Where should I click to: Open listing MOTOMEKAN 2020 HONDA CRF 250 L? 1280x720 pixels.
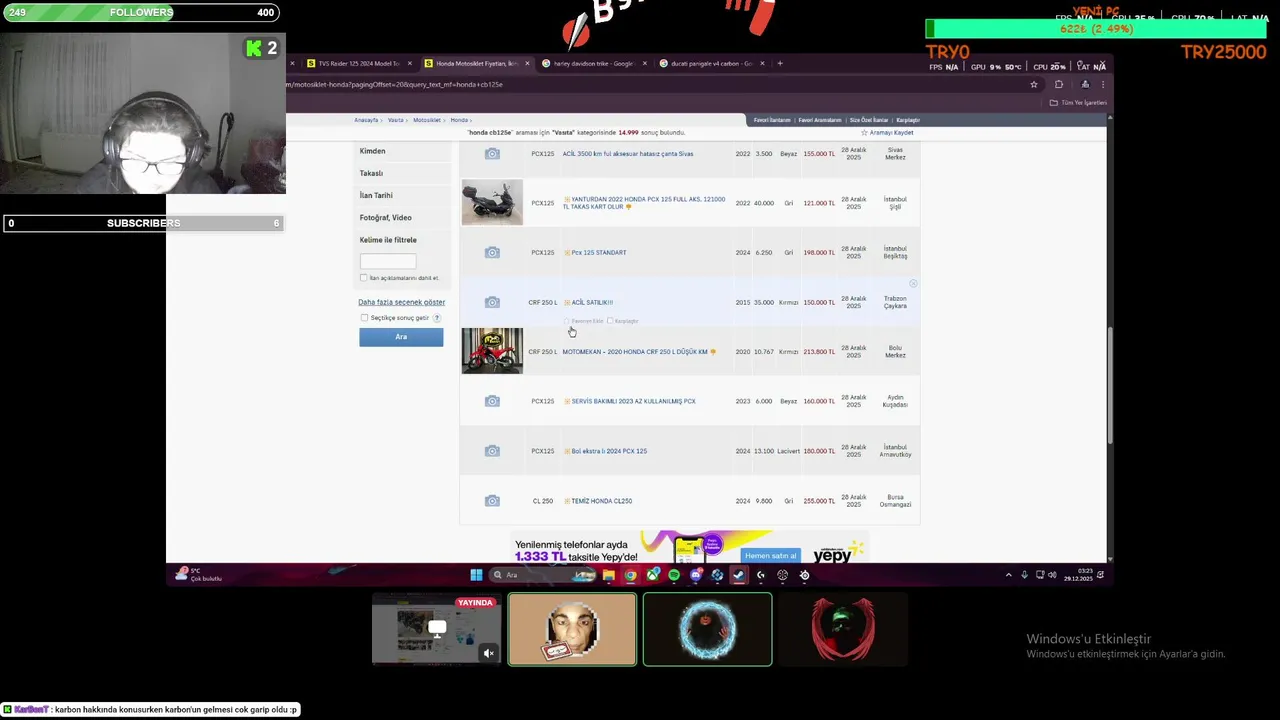pyautogui.click(x=636, y=352)
